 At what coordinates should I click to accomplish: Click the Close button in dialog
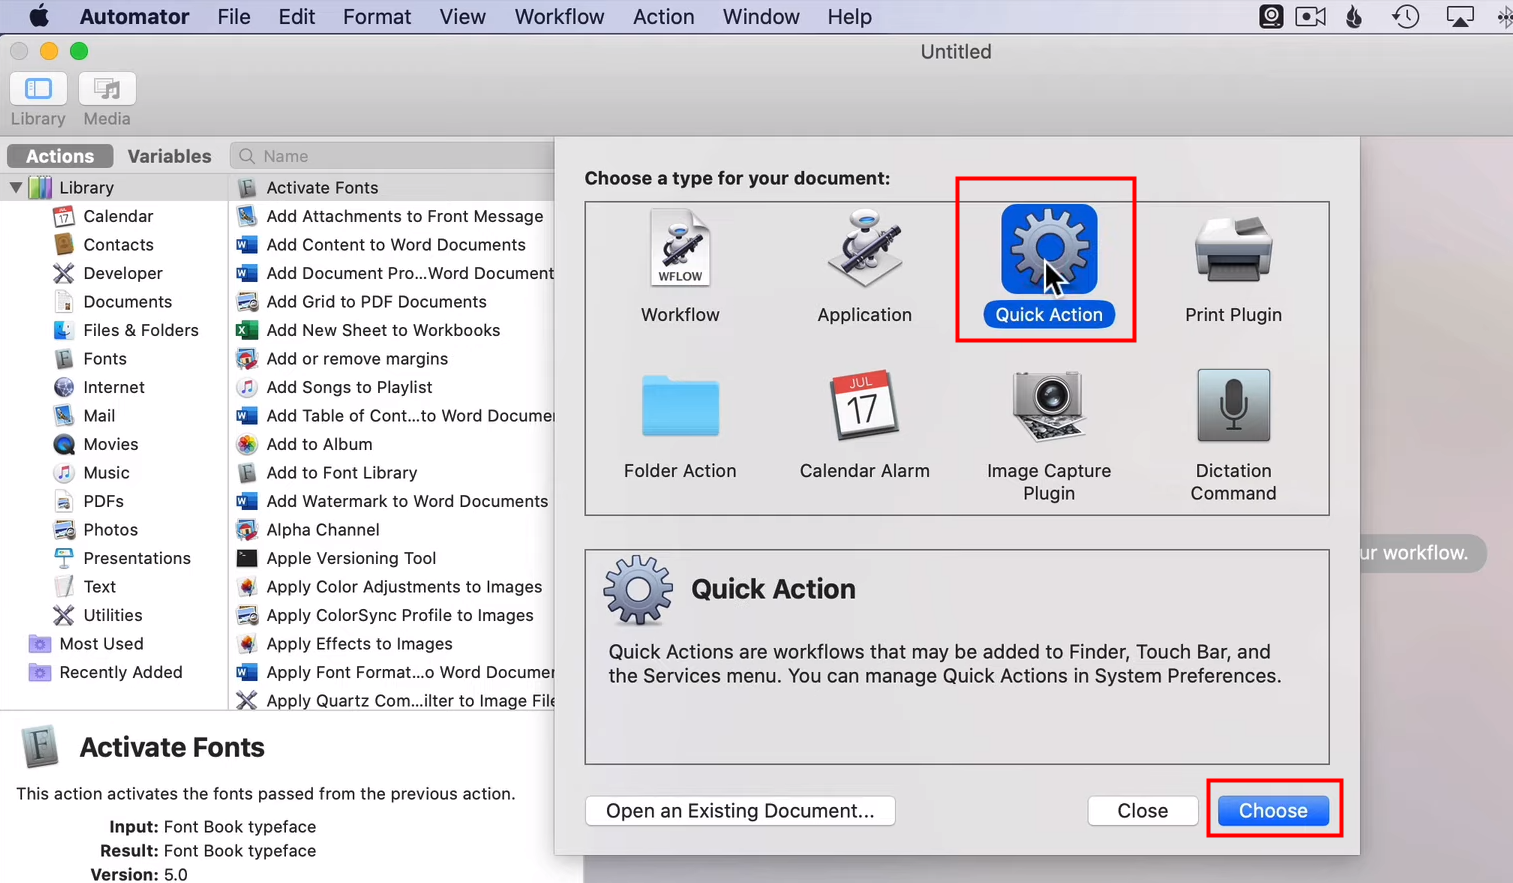point(1142,811)
